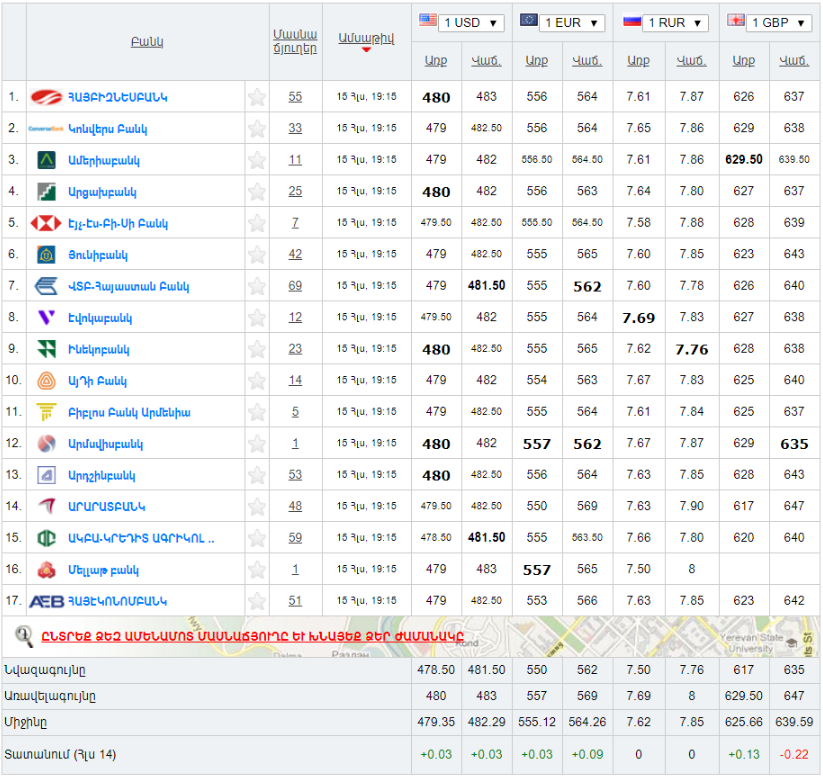Viewport: 823px width, 776px height.
Task: Open the 1 GBP currency dropdown
Action: click(x=778, y=23)
